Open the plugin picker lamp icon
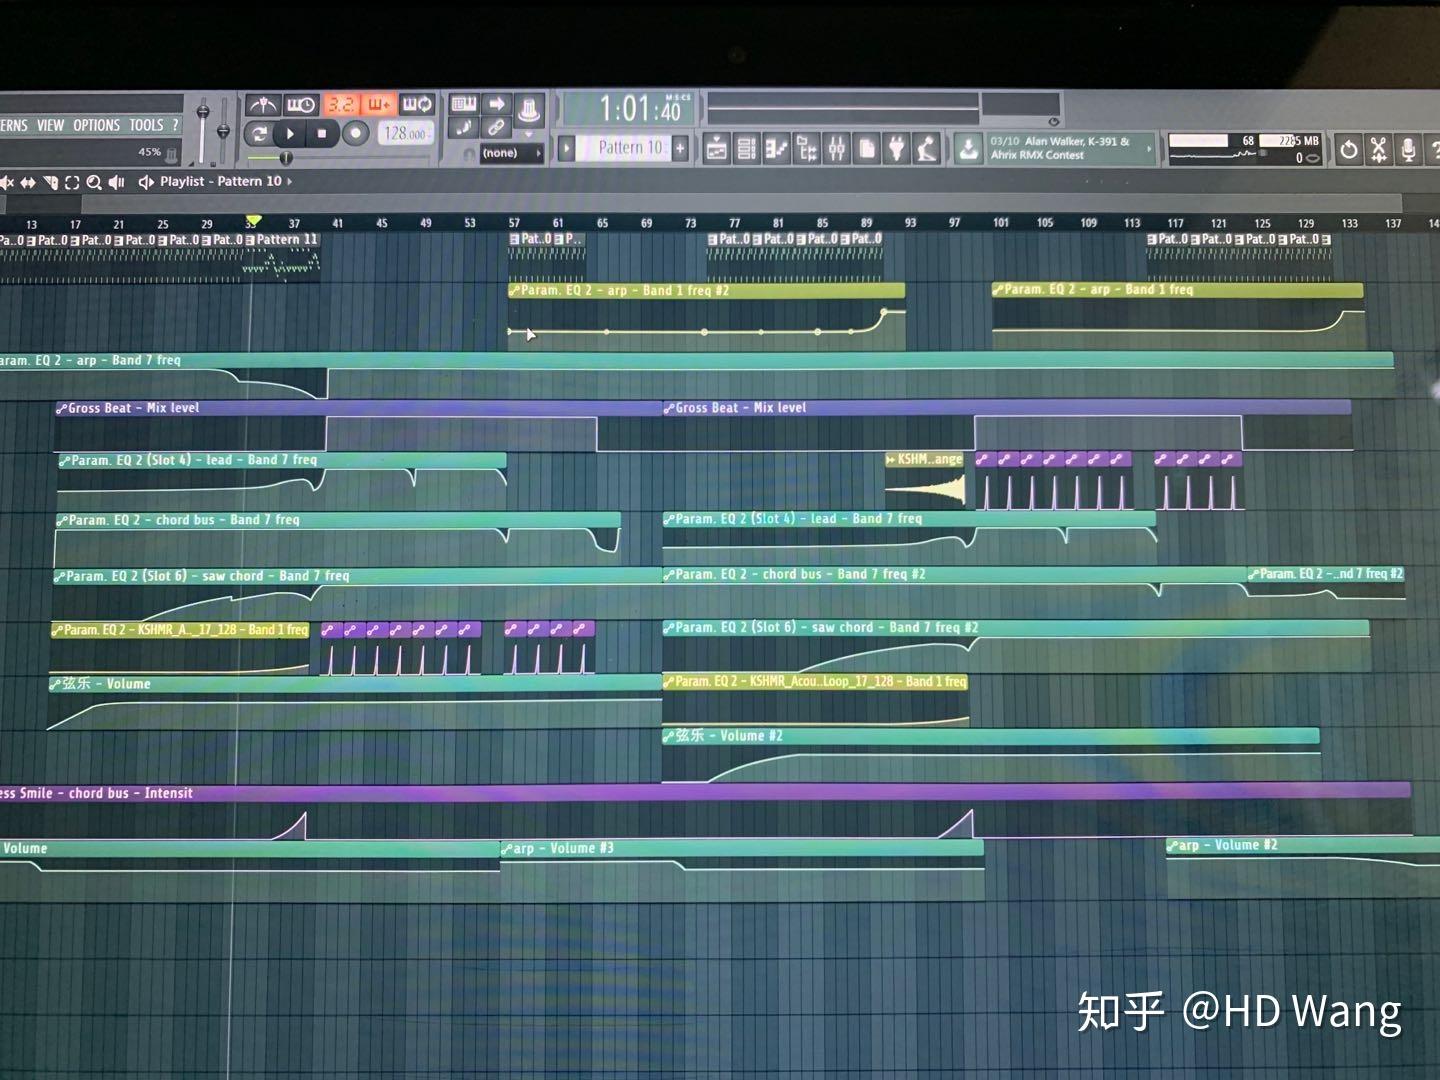The image size is (1440, 1080). [924, 148]
